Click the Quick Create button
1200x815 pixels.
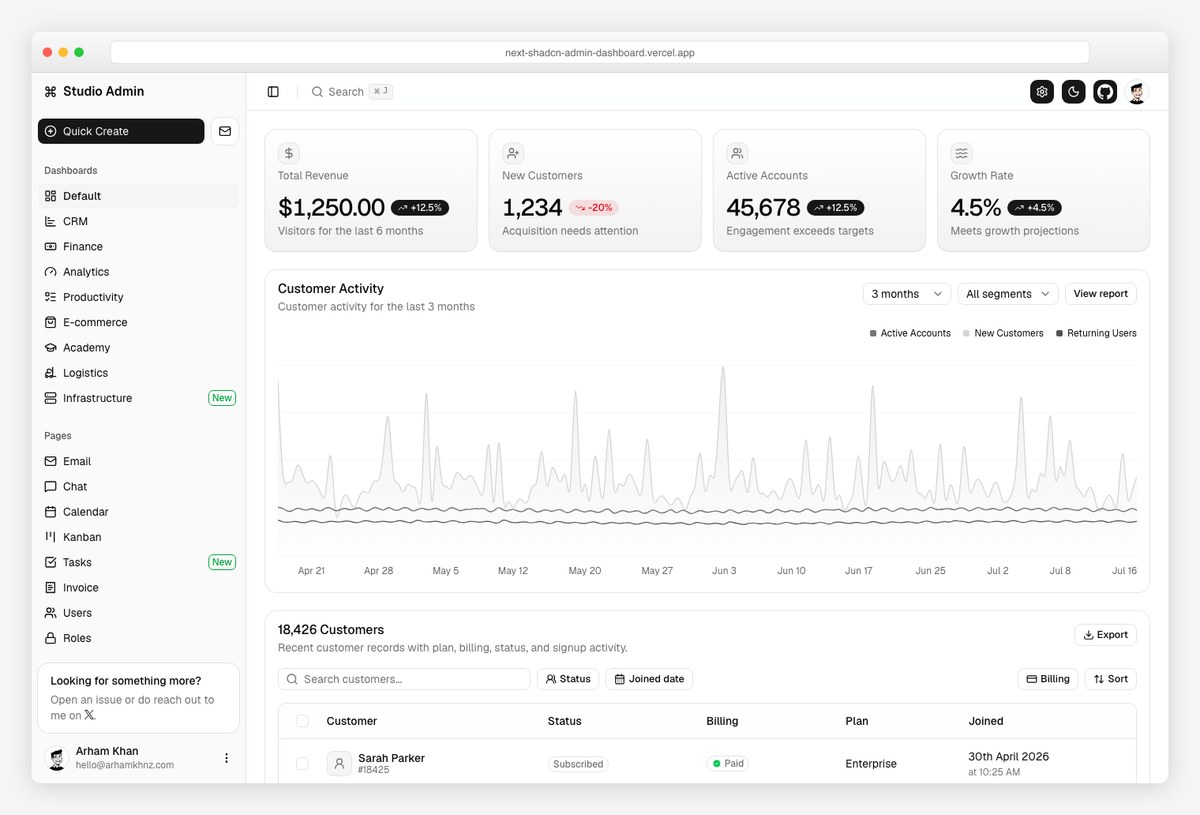pyautogui.click(x=121, y=131)
